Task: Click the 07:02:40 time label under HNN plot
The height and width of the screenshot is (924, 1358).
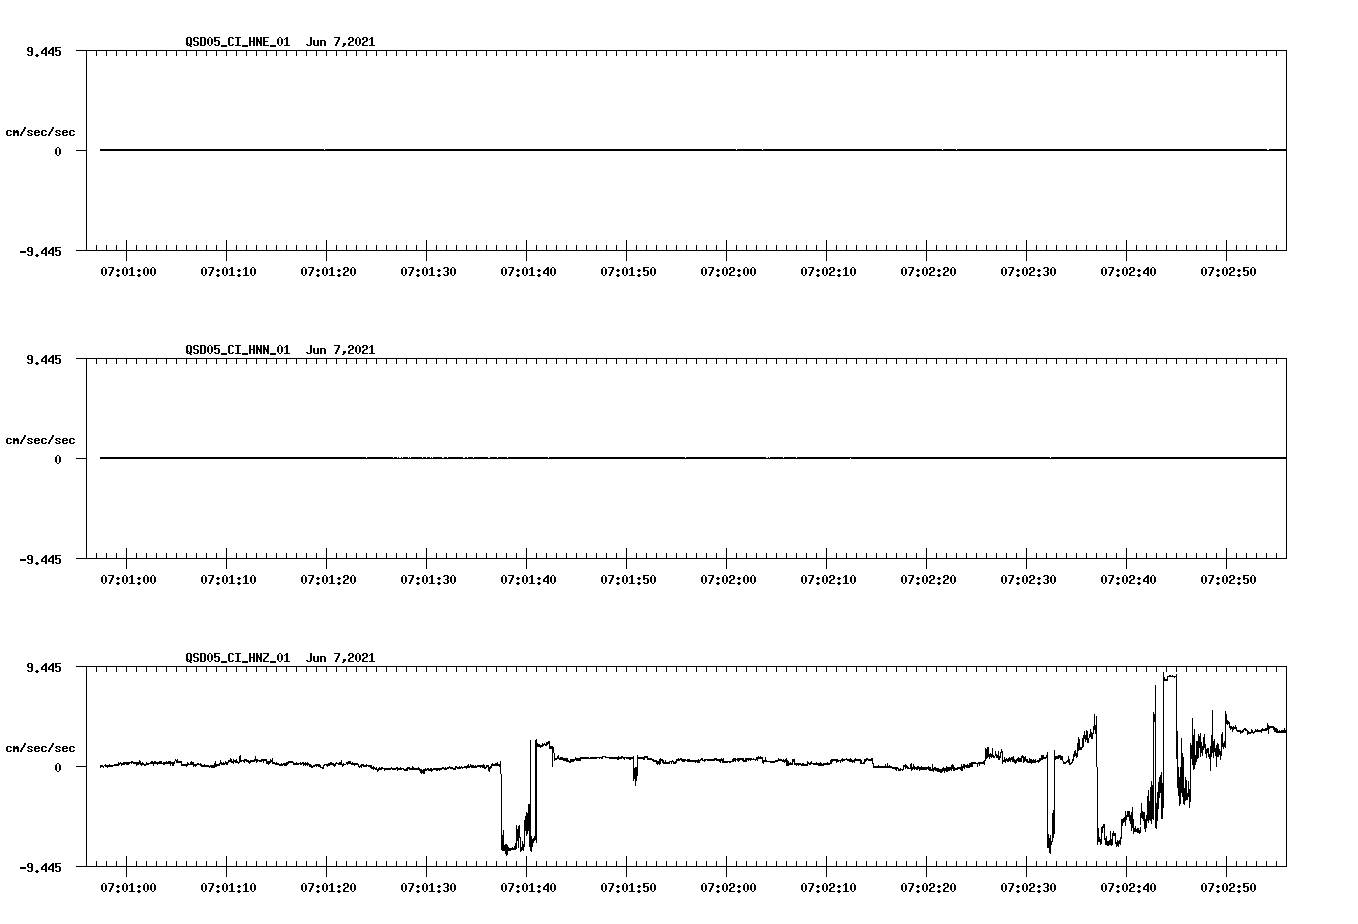Action: [x=1128, y=579]
